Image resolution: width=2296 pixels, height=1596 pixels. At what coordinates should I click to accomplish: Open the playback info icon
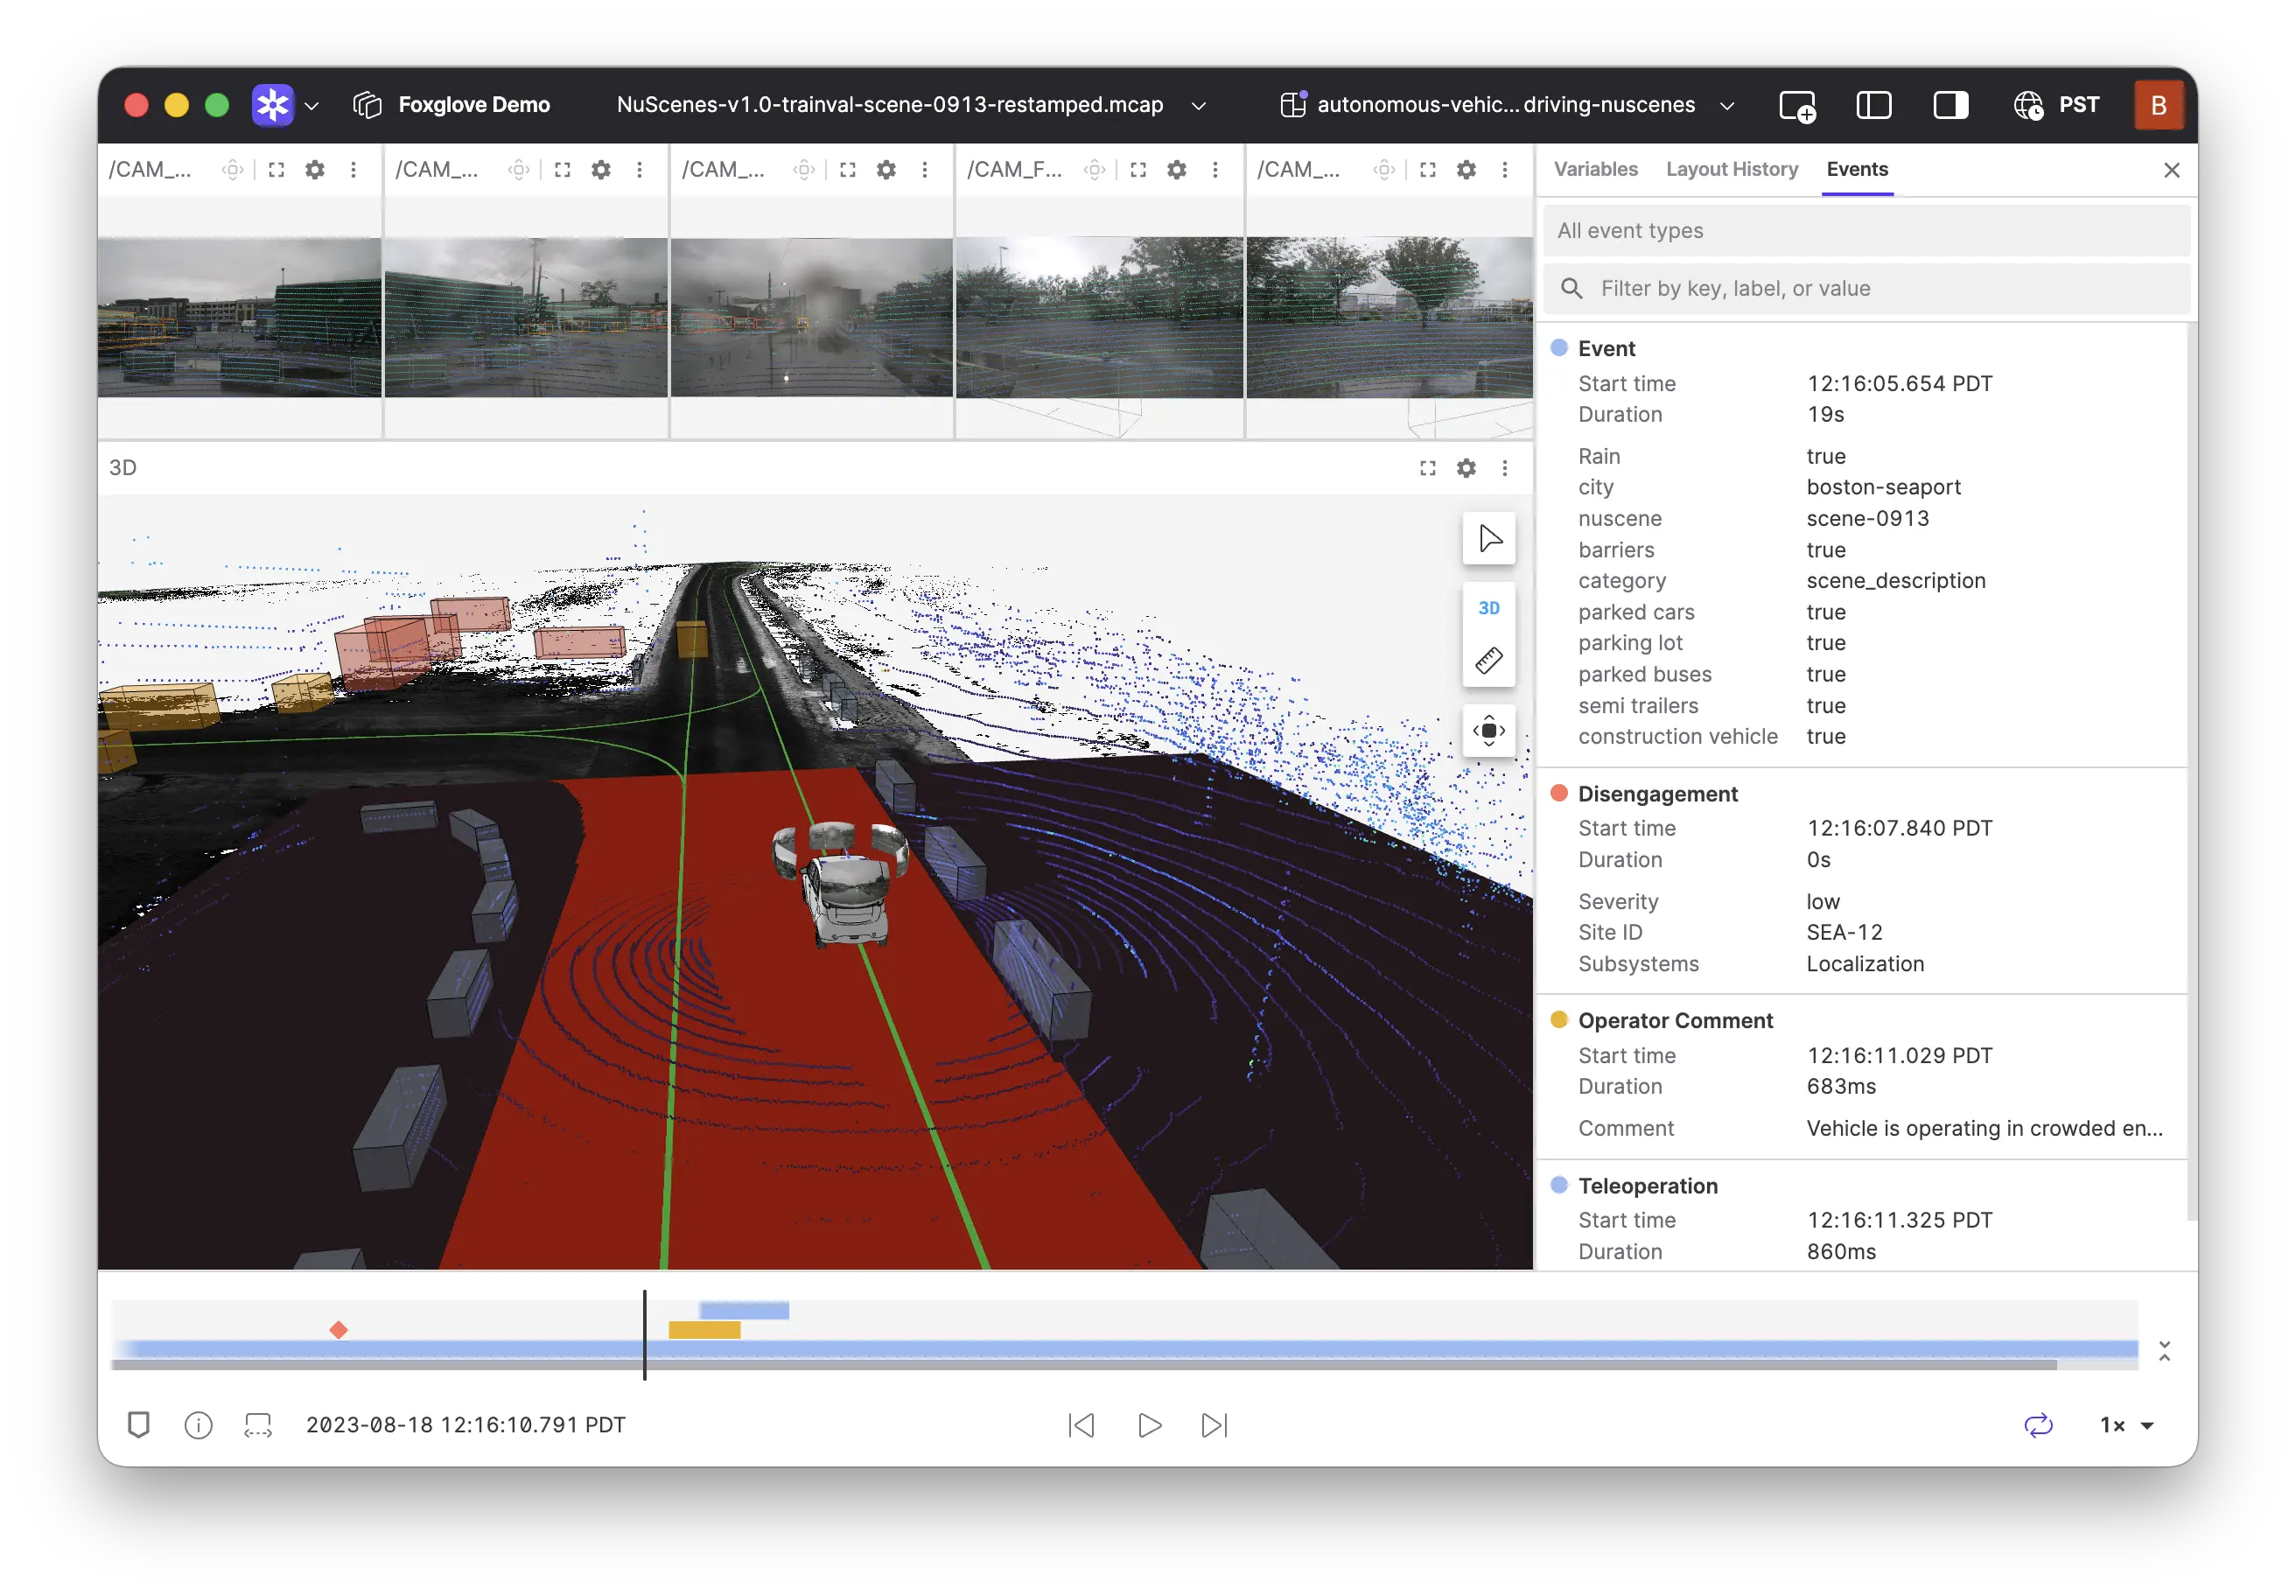198,1425
